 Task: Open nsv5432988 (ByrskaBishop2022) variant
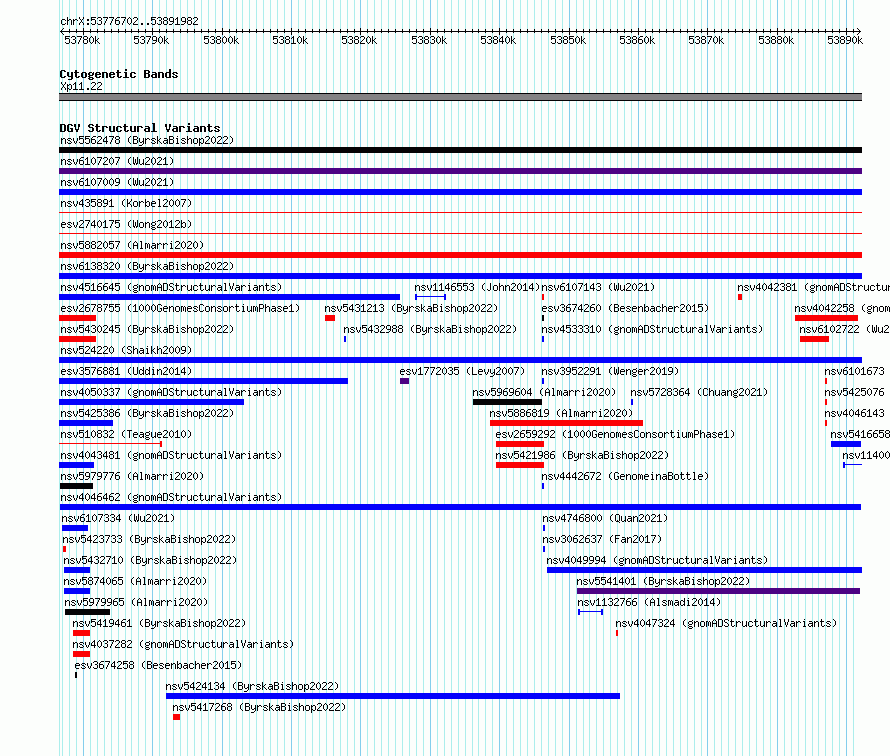pyautogui.click(x=430, y=329)
